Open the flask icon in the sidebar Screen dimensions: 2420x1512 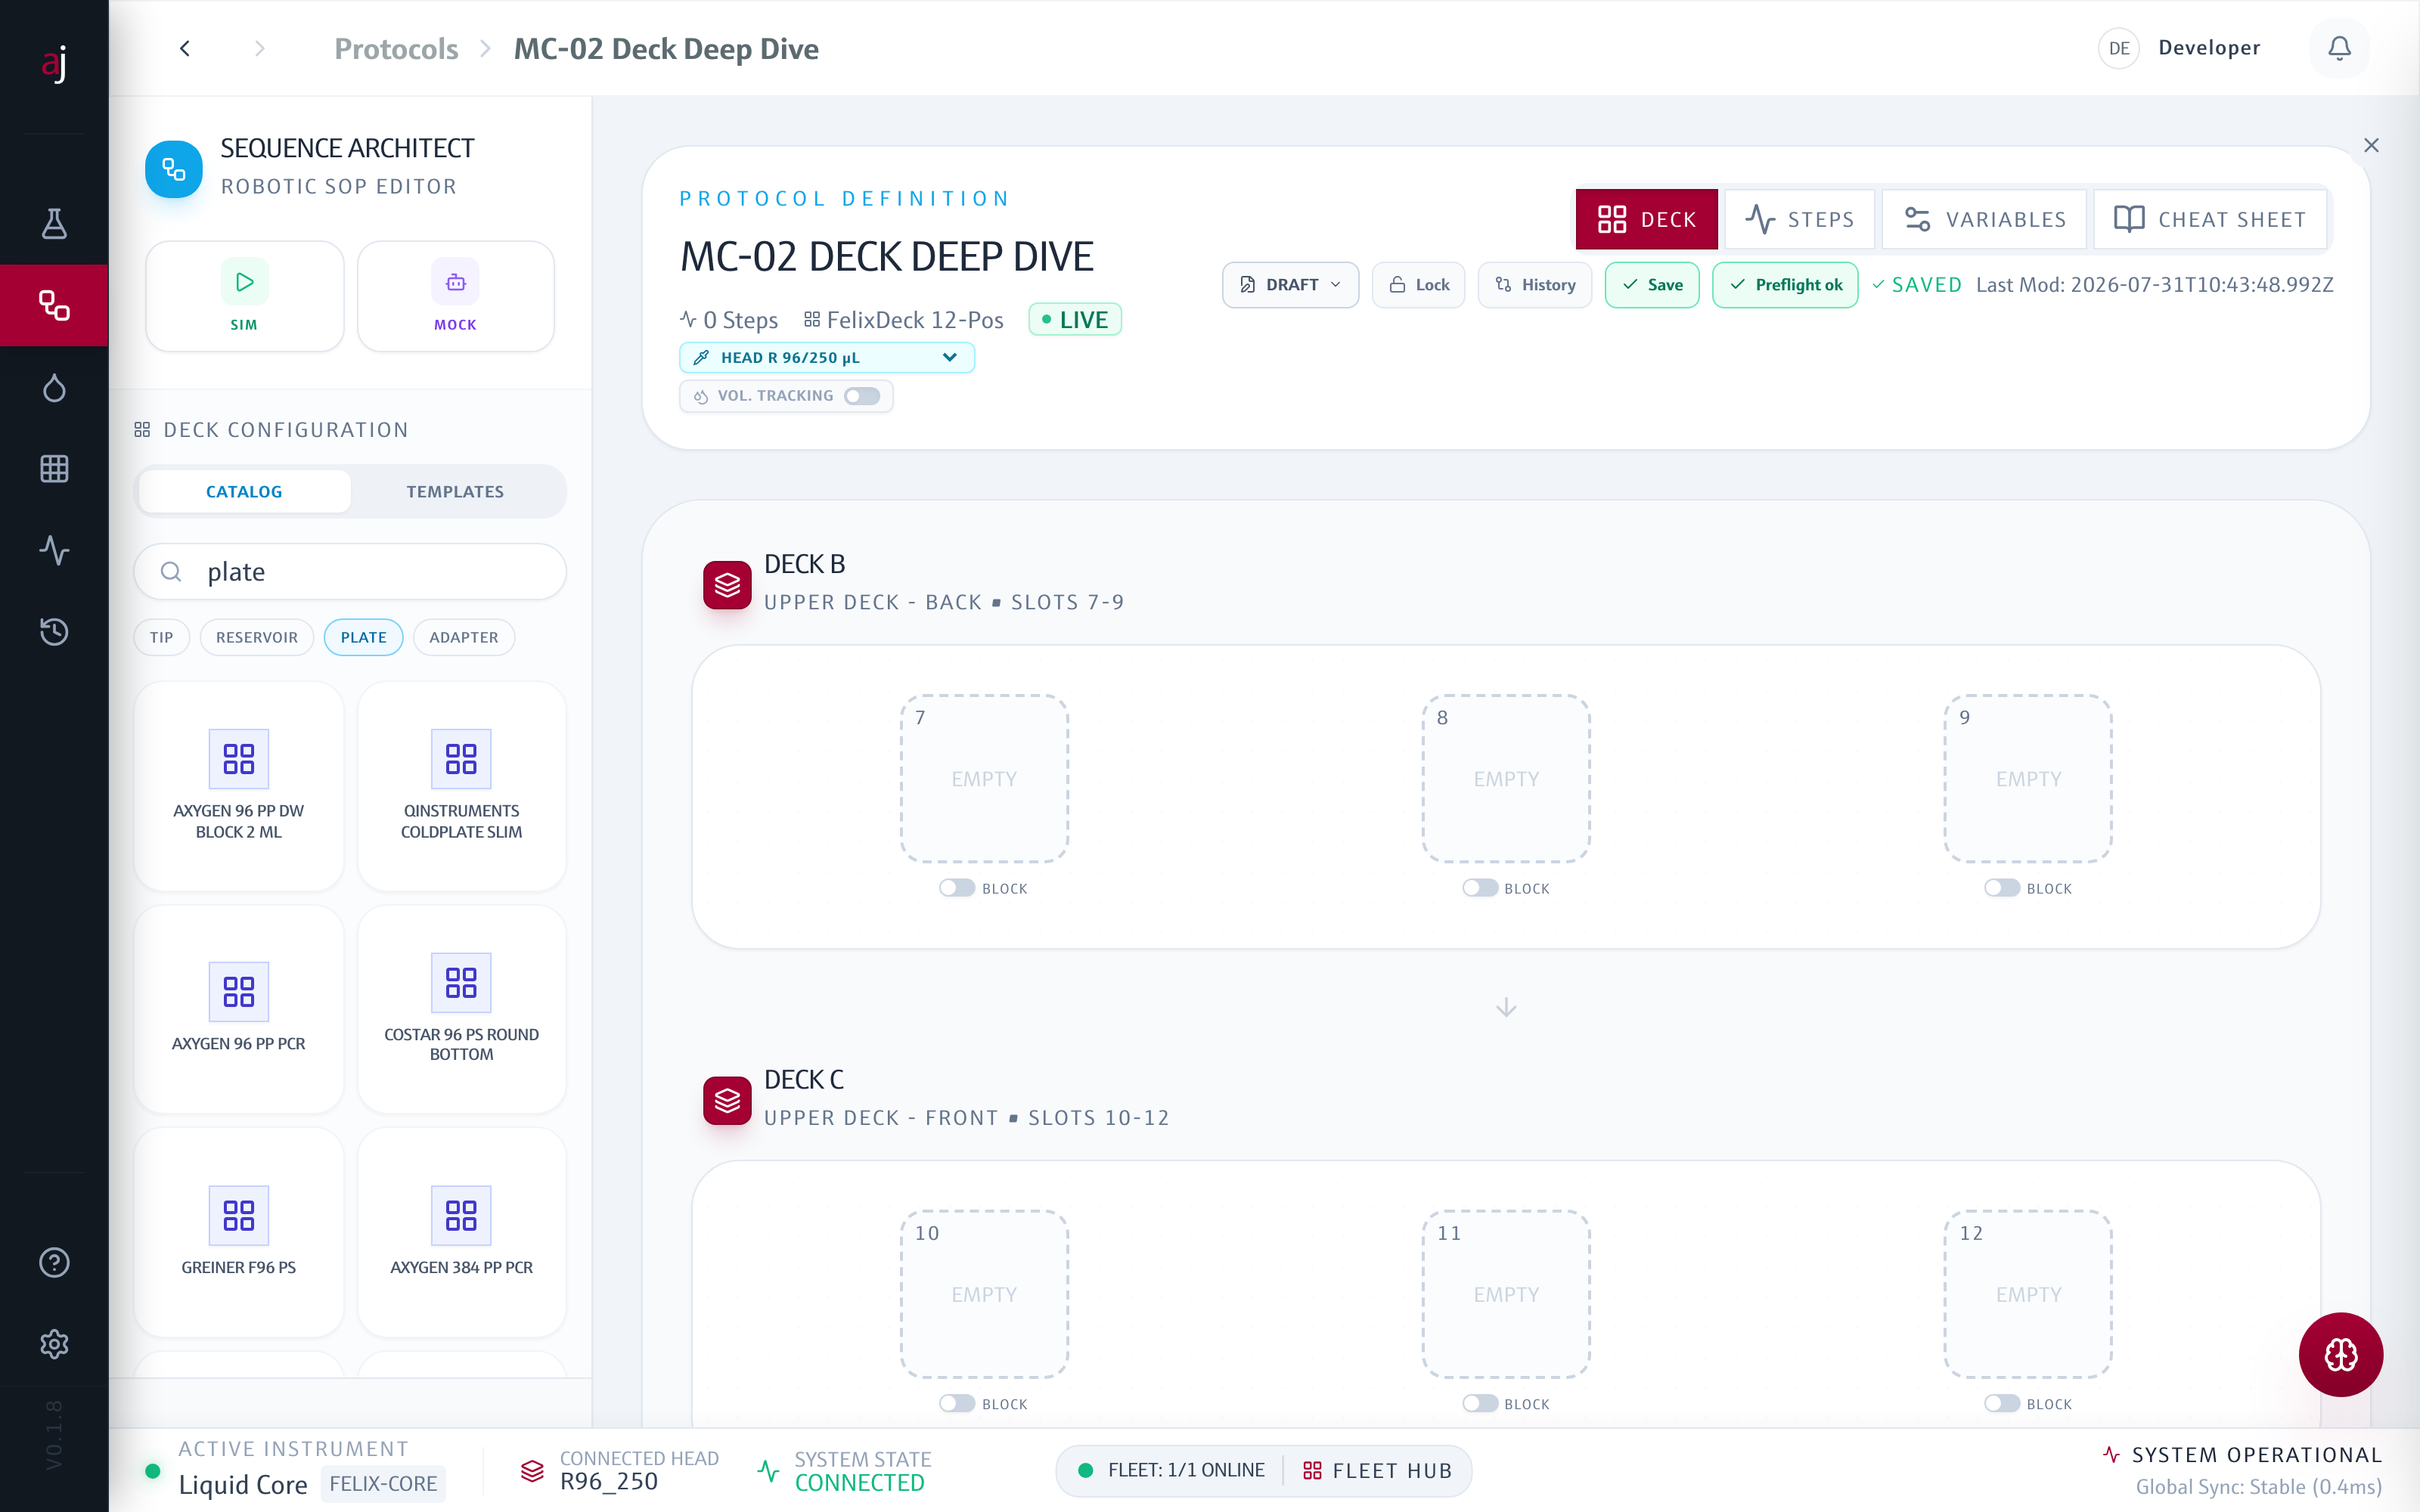(54, 223)
